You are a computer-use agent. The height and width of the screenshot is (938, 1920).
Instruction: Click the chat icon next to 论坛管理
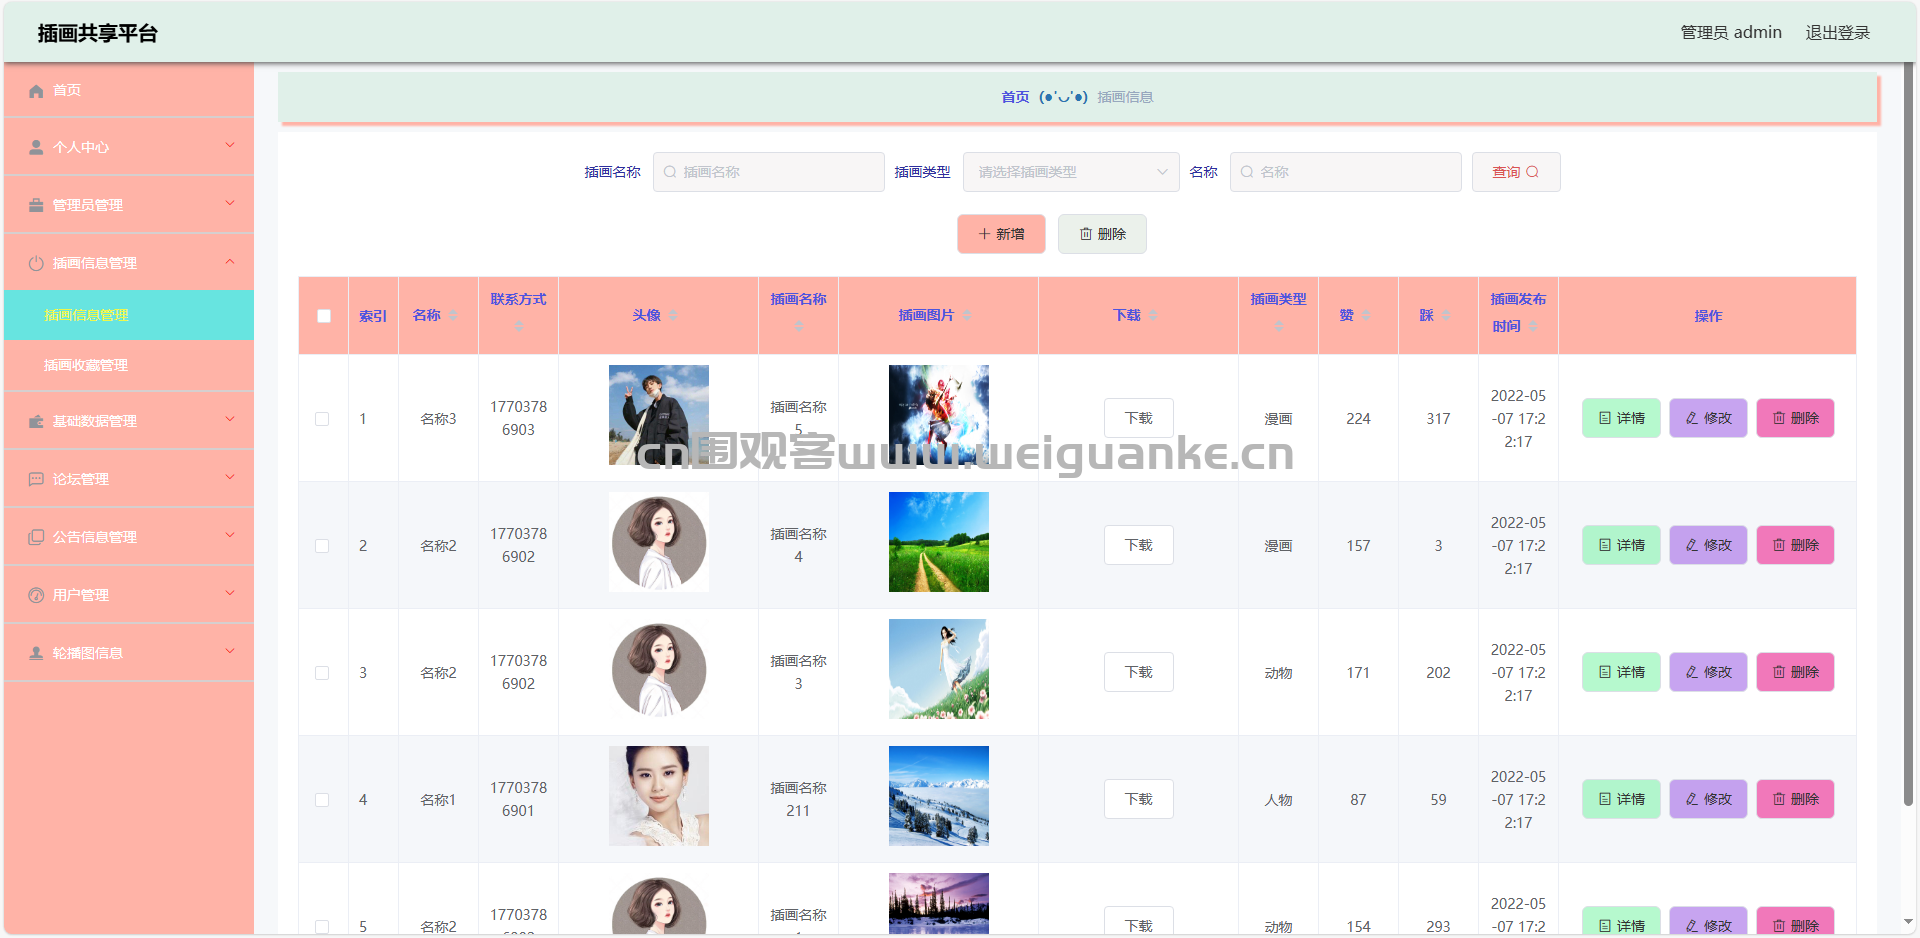(36, 480)
